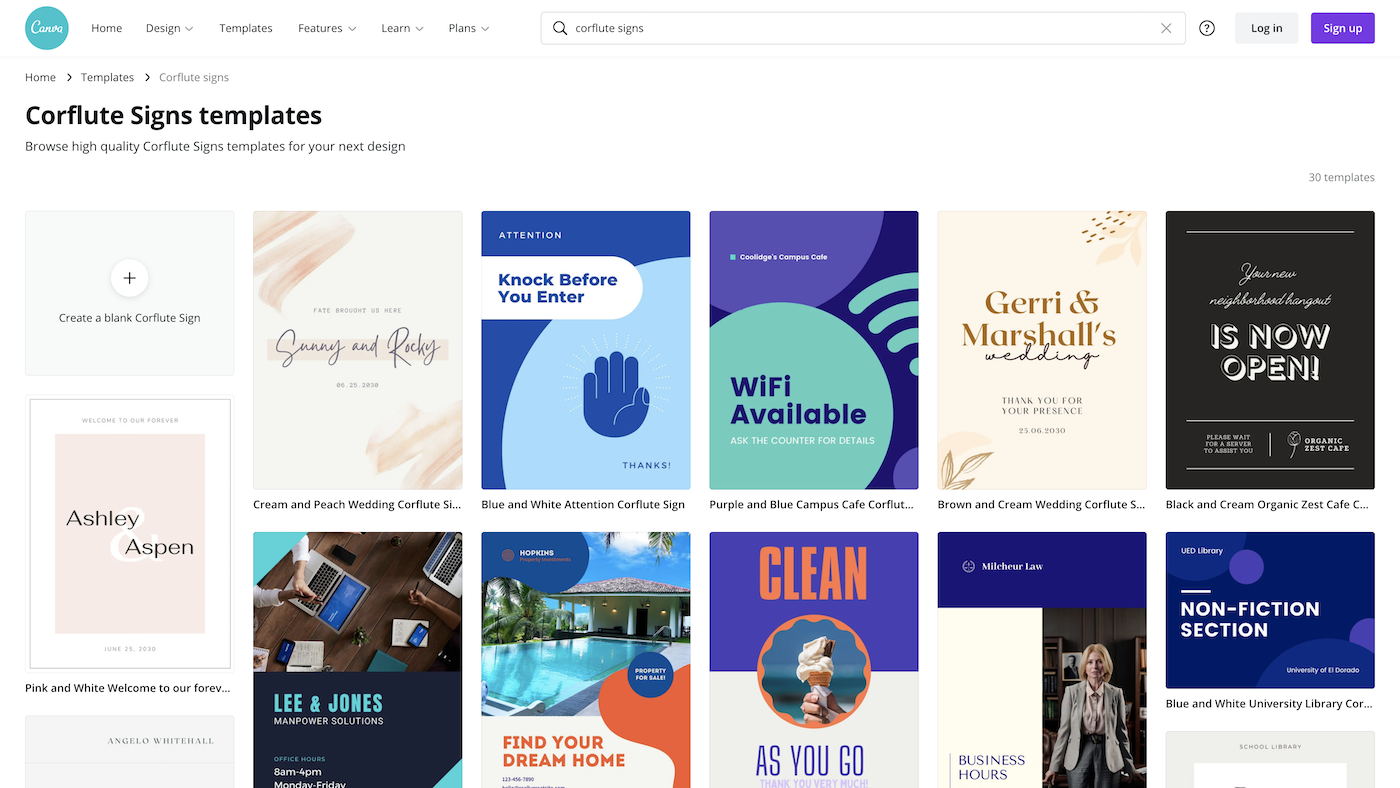1400x788 pixels.
Task: Click Purple and Blue Campus Cafe title
Action: [x=811, y=505]
